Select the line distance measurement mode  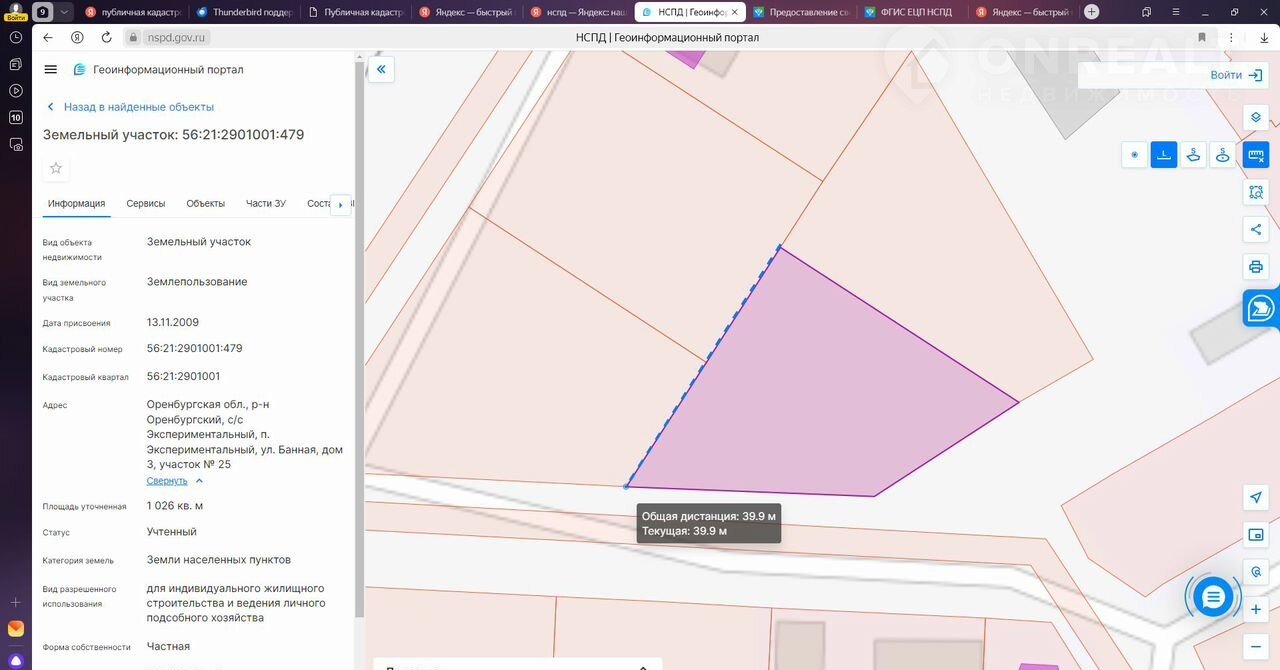point(1164,155)
